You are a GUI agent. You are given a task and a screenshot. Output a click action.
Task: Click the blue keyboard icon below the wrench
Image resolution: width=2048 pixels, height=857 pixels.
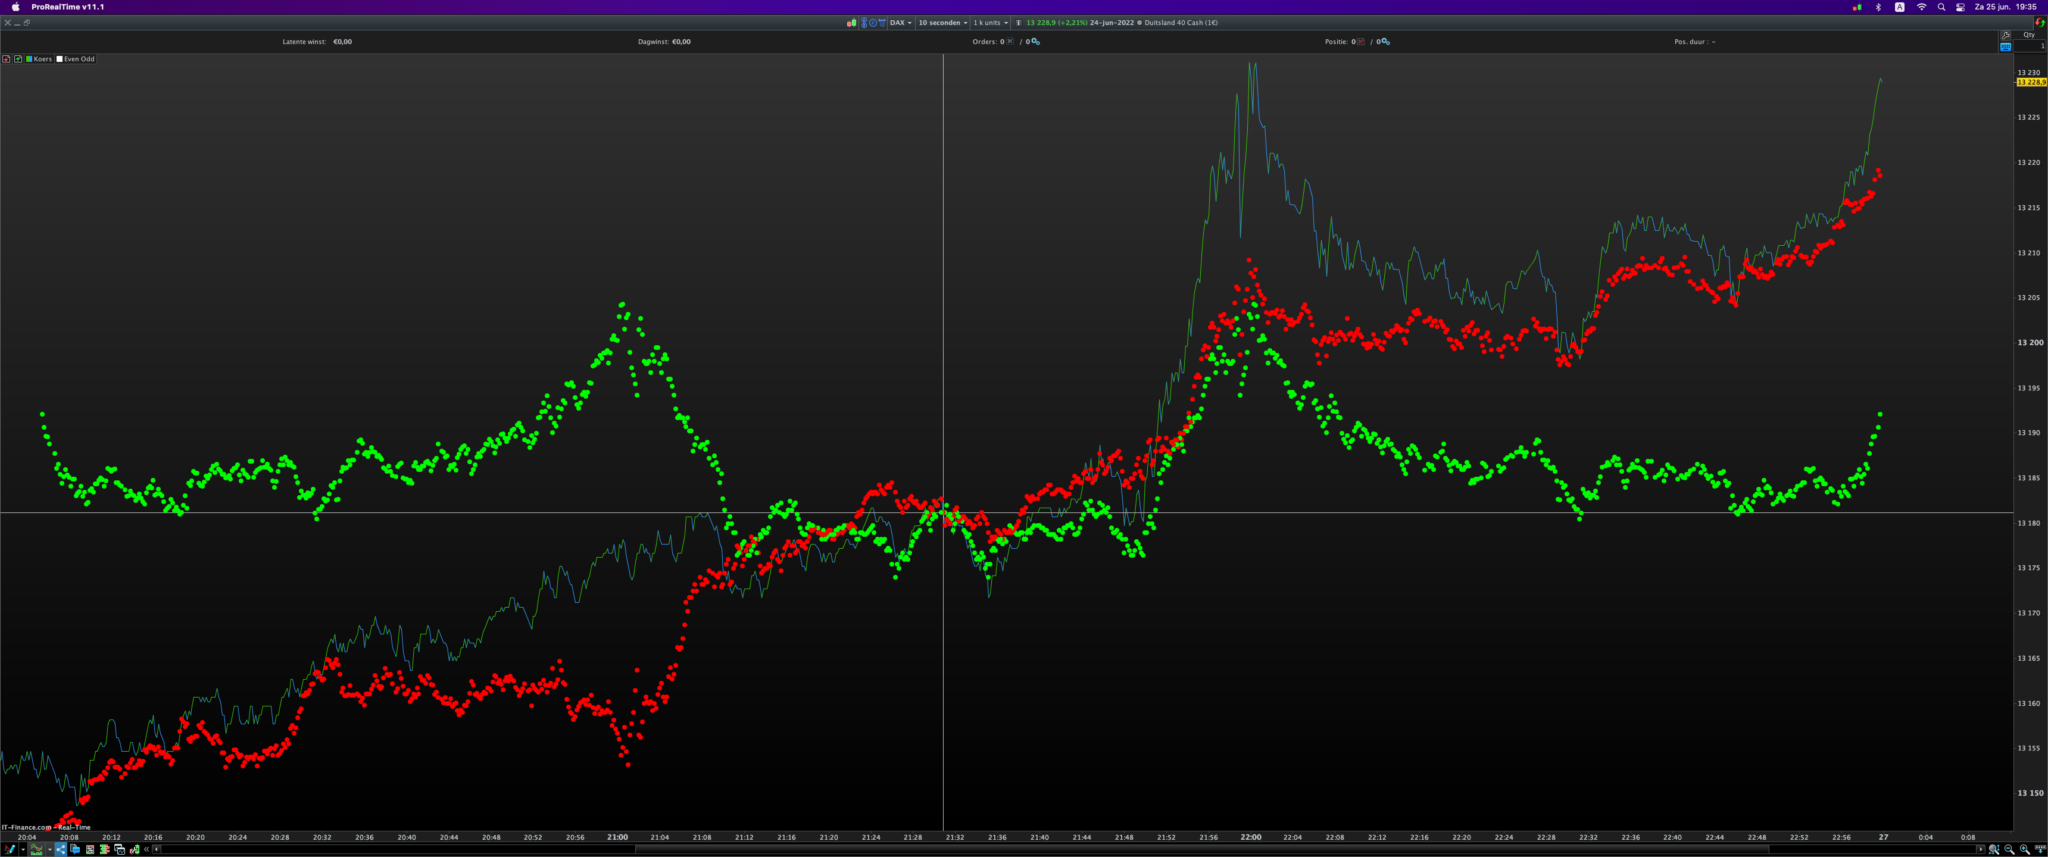coord(2005,47)
